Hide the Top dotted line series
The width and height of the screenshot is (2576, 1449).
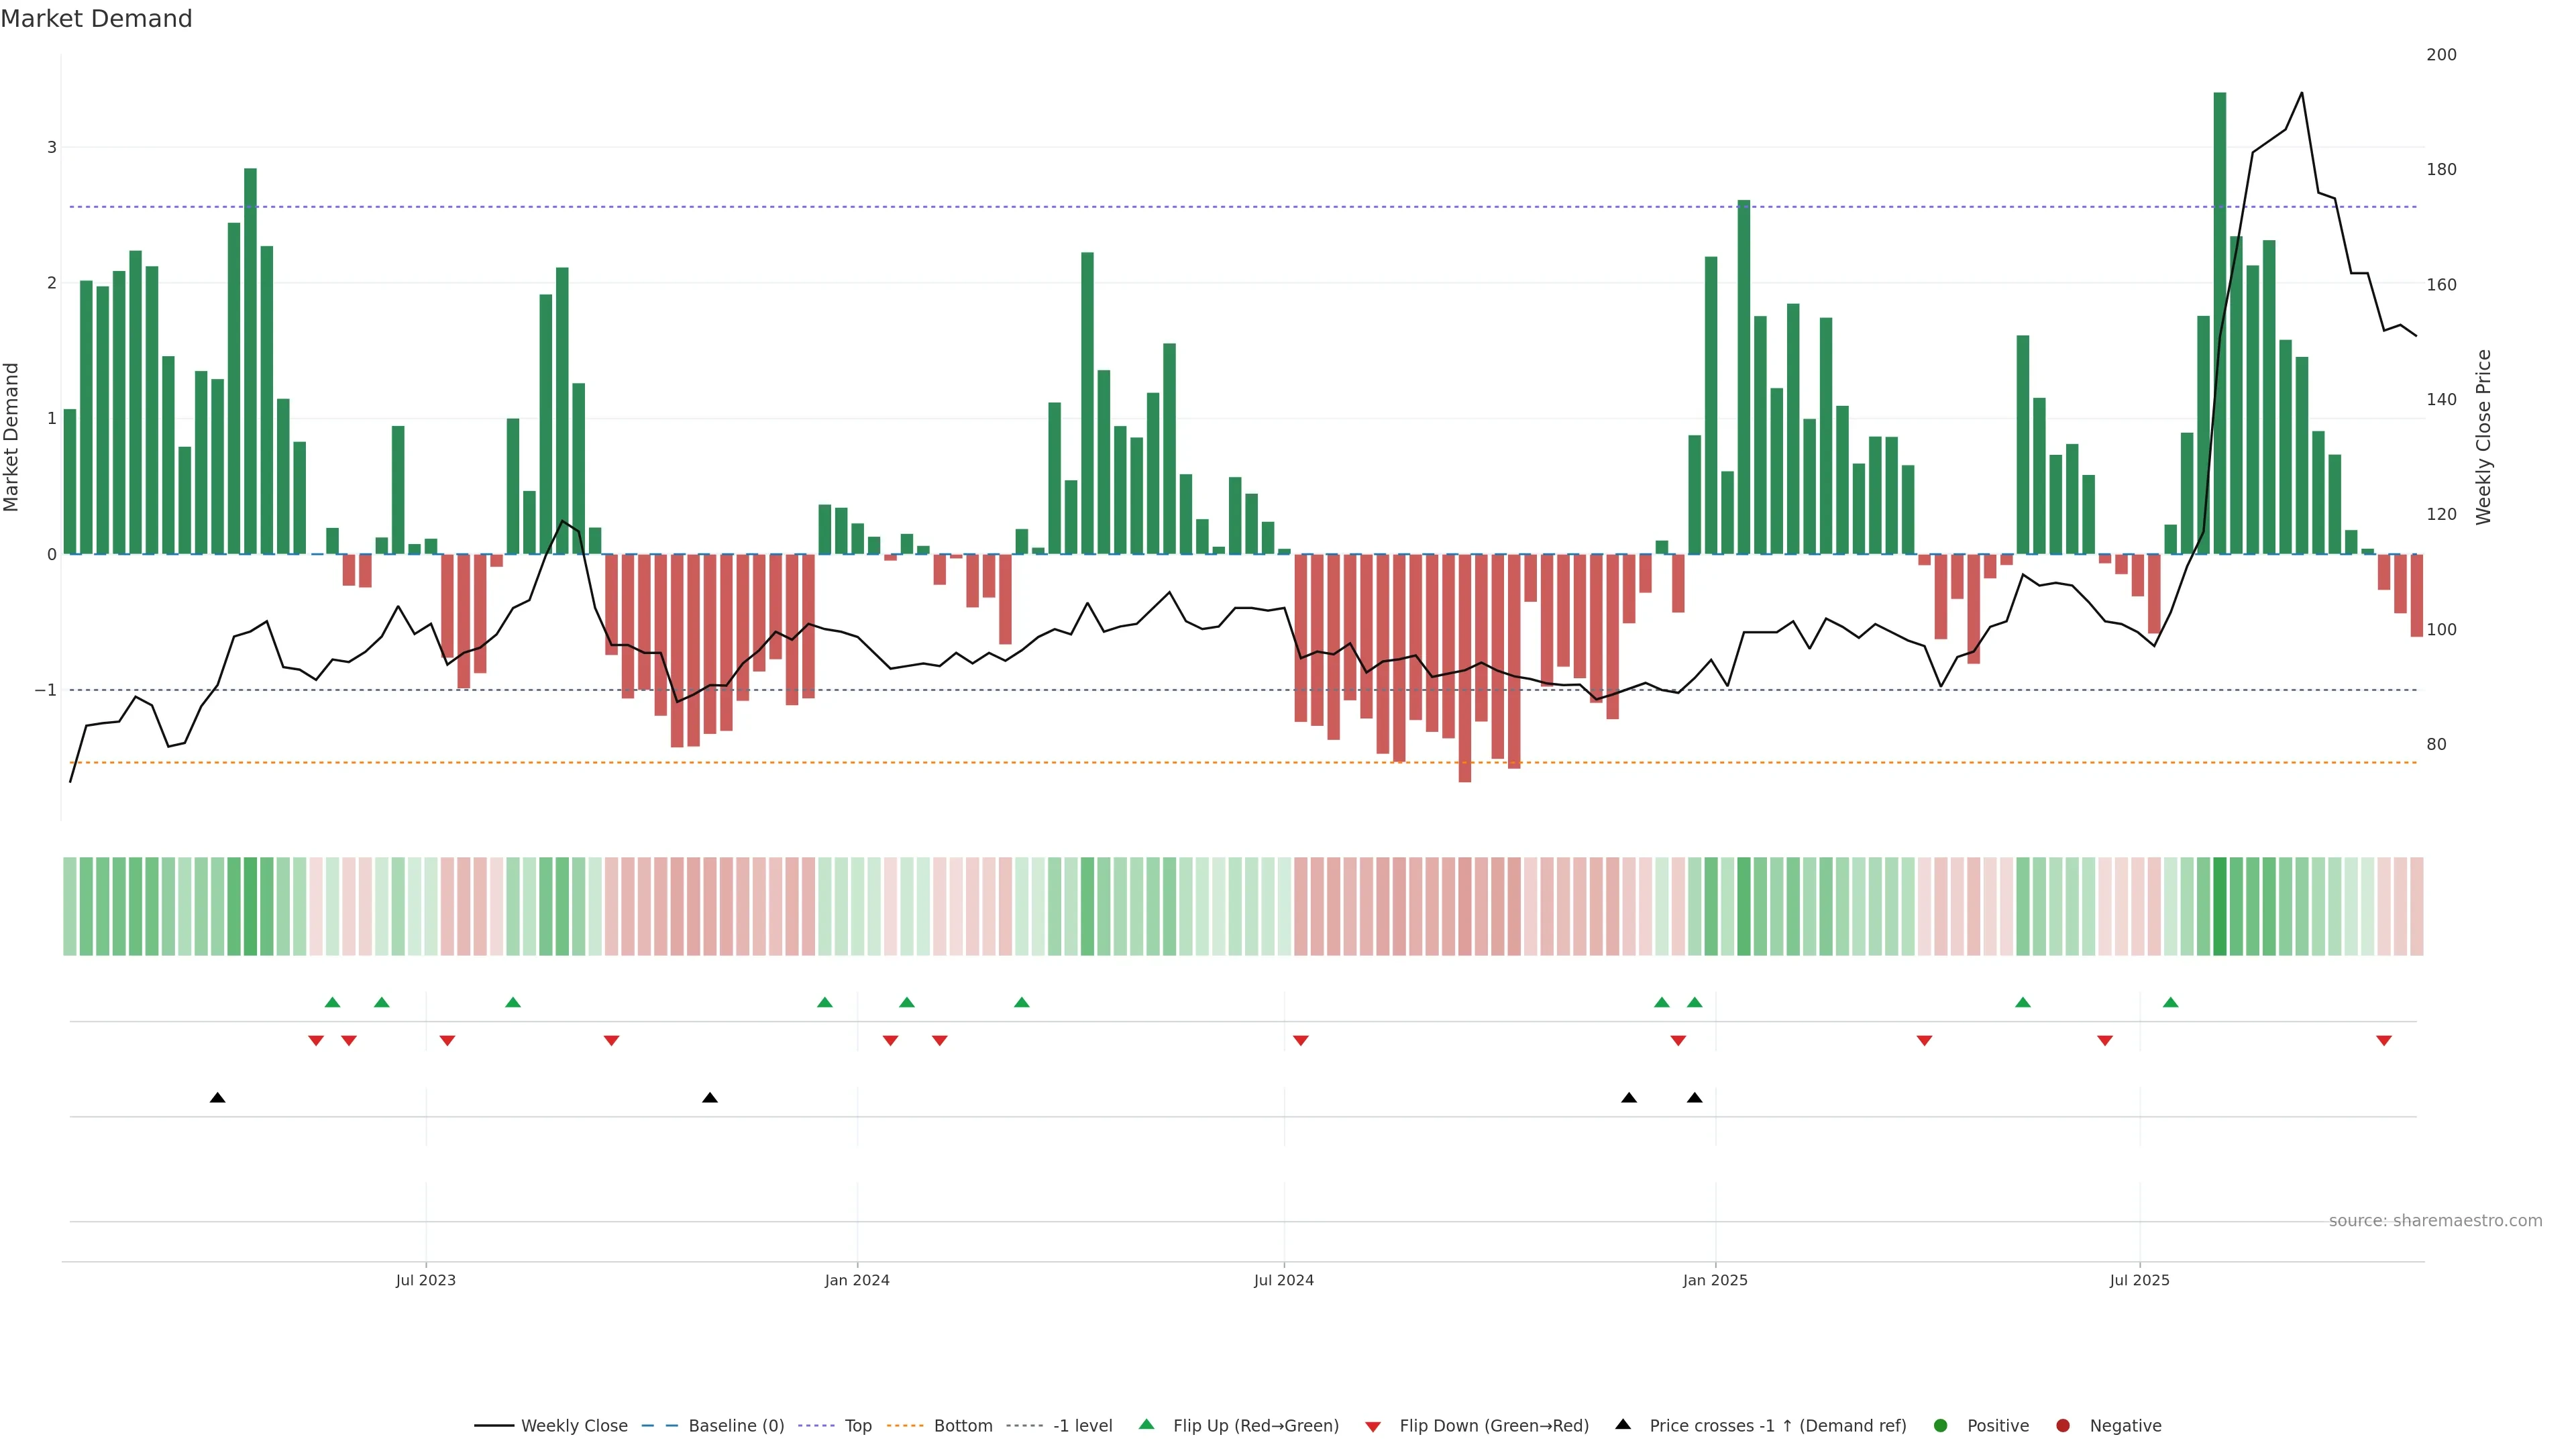(x=857, y=1425)
